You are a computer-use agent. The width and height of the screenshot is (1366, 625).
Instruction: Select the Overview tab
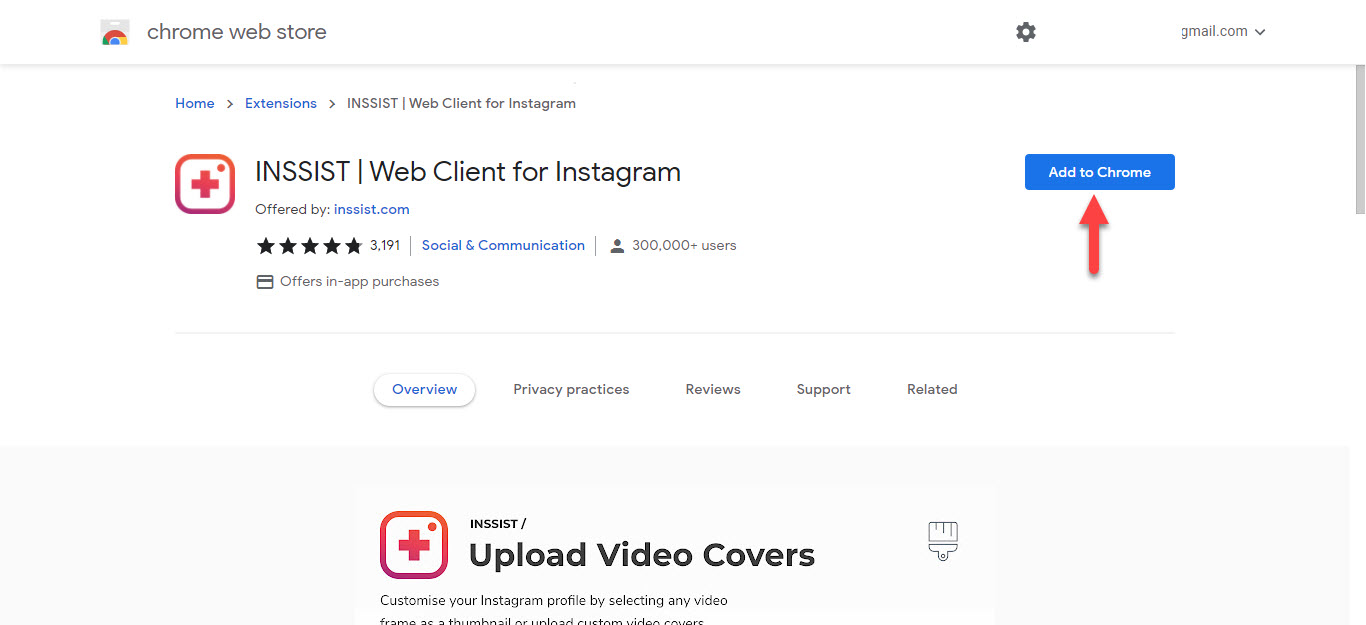tap(424, 390)
